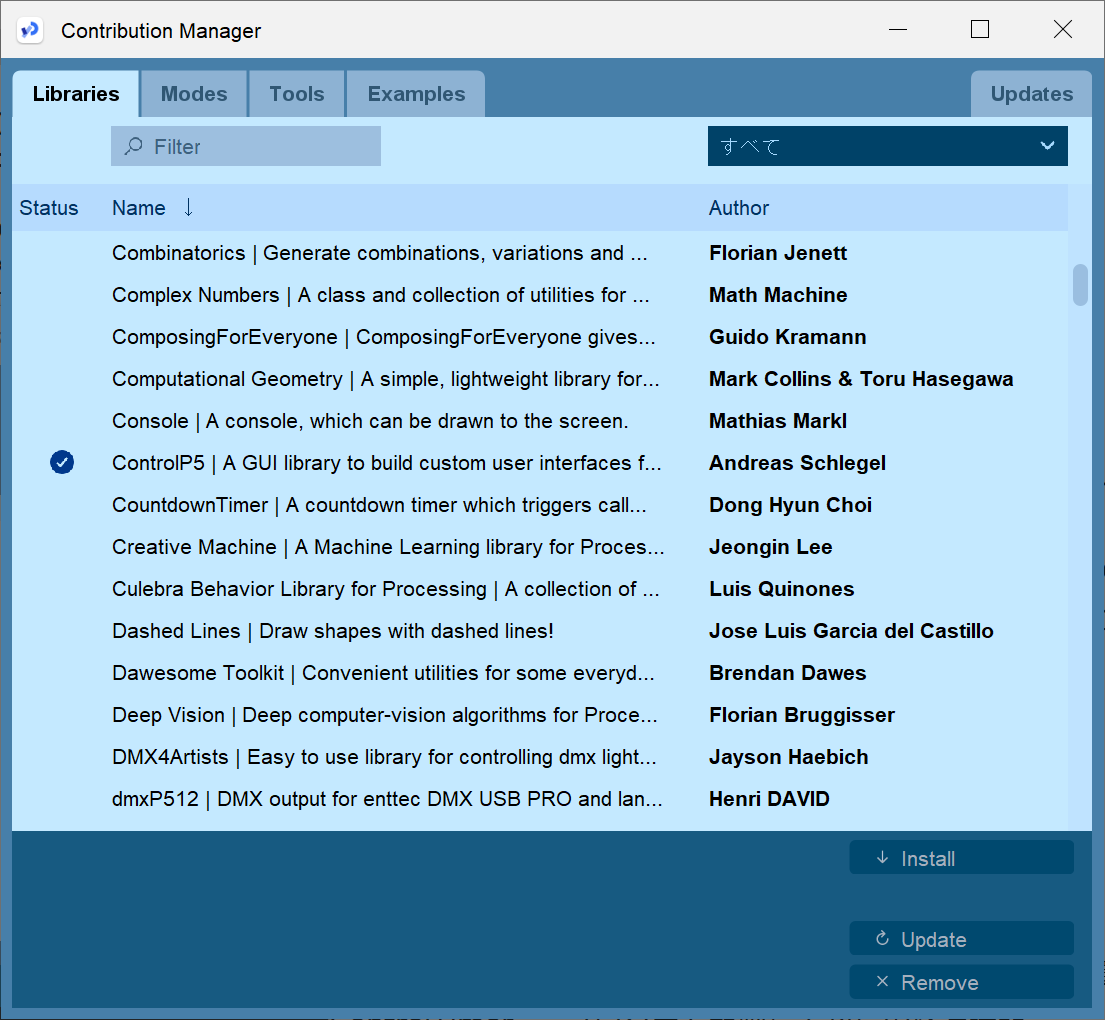
Task: Minimize the Contribution Manager window
Action: tap(898, 29)
